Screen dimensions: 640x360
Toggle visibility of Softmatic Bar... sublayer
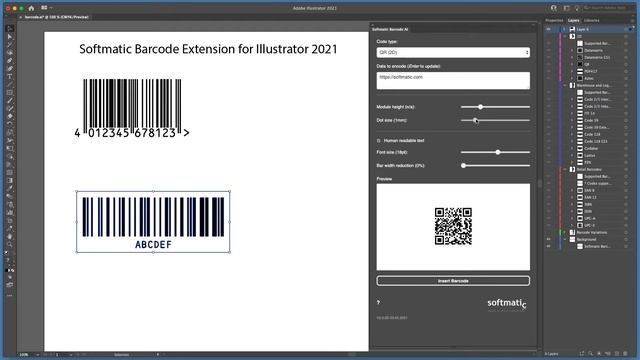548,246
